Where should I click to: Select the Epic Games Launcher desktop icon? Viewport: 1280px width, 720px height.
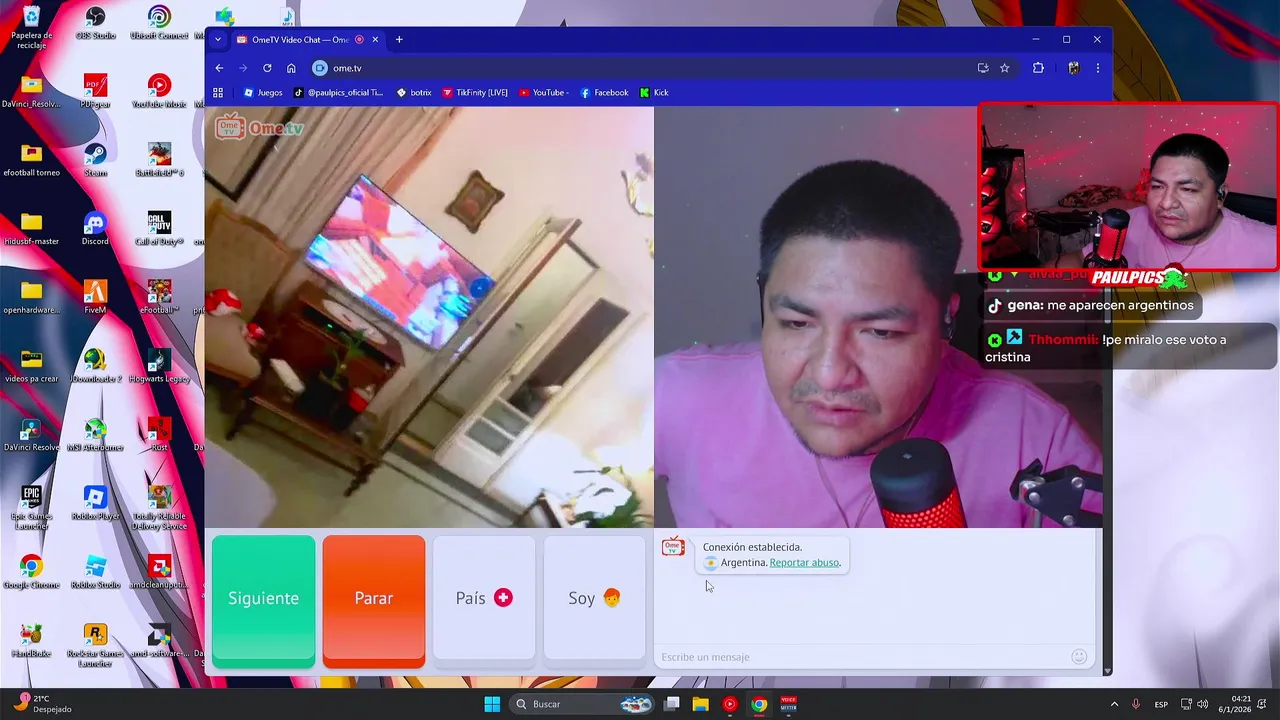(x=31, y=508)
